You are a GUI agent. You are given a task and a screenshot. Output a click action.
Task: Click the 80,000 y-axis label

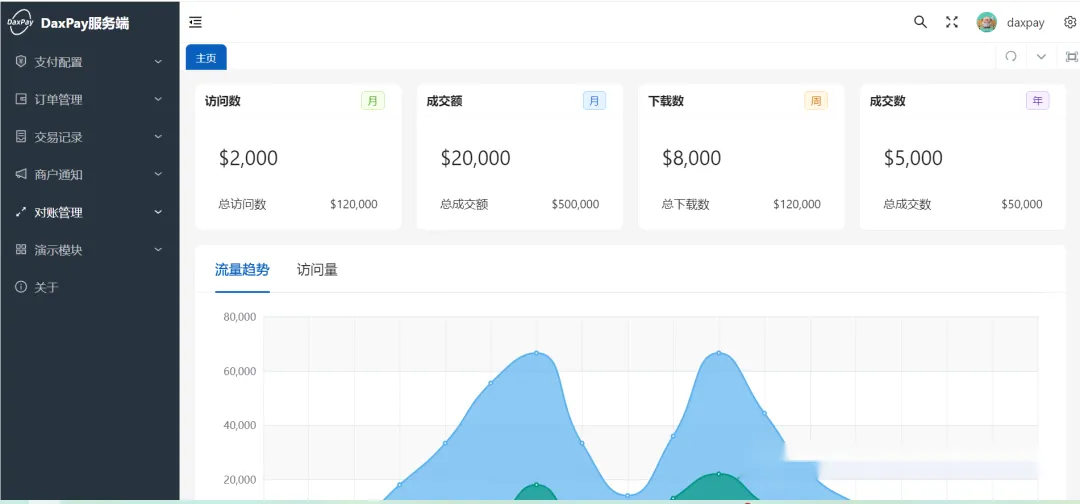pyautogui.click(x=240, y=317)
